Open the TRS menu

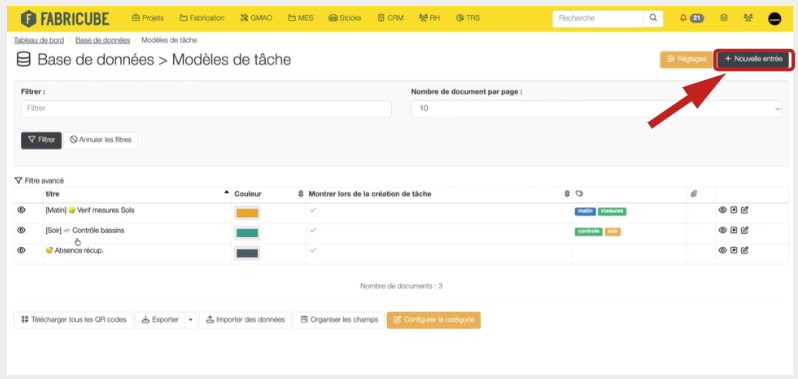pyautogui.click(x=468, y=18)
